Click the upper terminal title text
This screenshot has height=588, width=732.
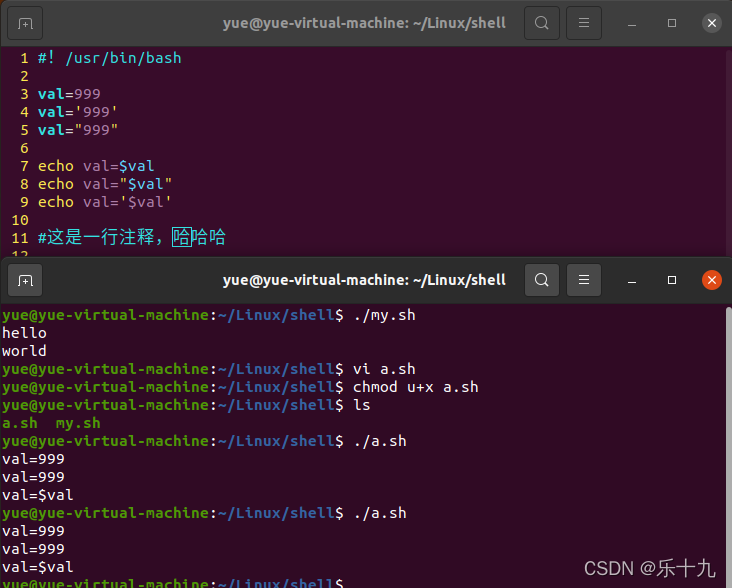coord(364,23)
